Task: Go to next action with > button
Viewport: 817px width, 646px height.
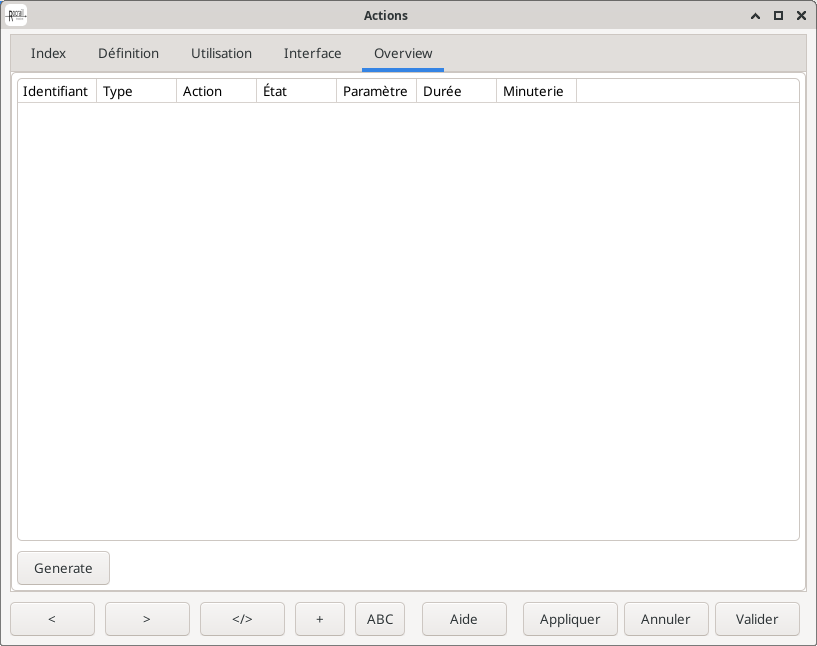Action: [x=147, y=619]
